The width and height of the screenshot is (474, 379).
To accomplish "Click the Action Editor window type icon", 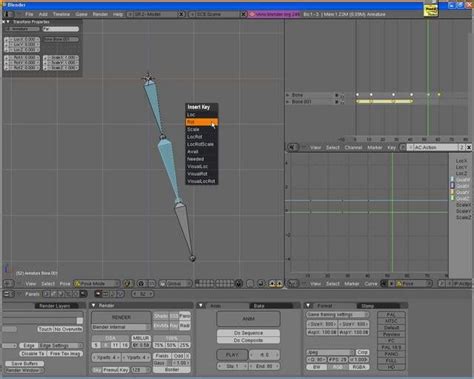I will (292, 147).
